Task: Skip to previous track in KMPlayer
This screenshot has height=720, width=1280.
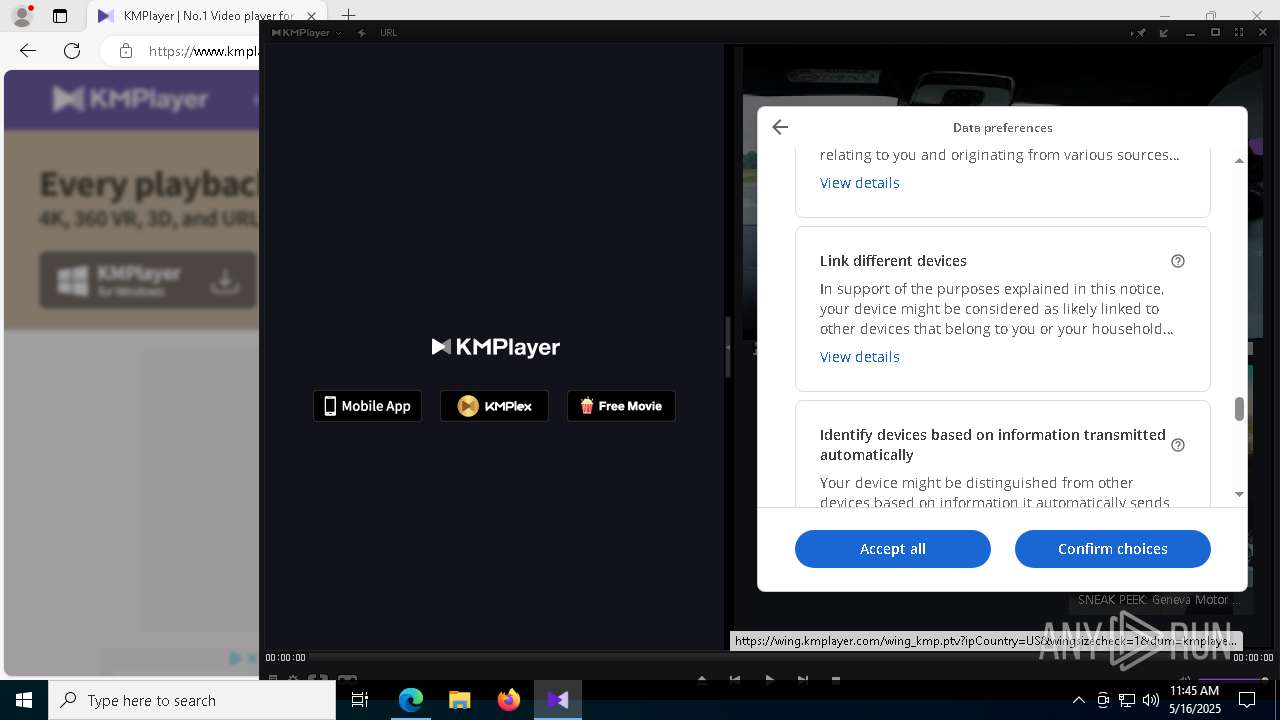Action: pyautogui.click(x=735, y=680)
